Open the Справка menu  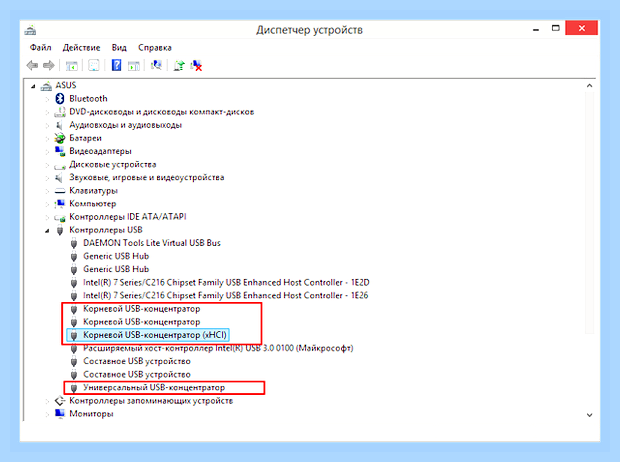pos(155,47)
